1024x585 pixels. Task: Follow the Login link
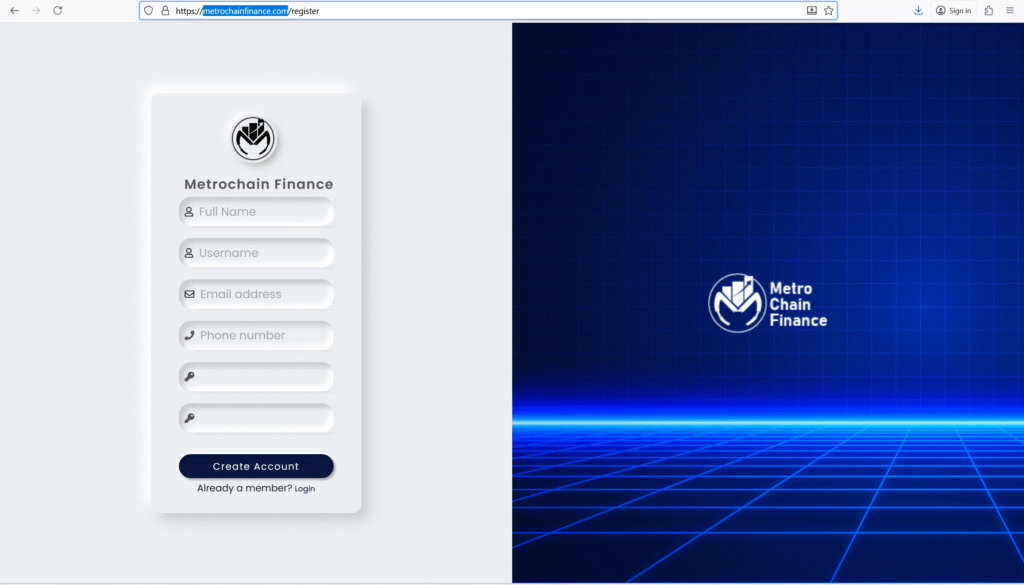click(x=305, y=489)
